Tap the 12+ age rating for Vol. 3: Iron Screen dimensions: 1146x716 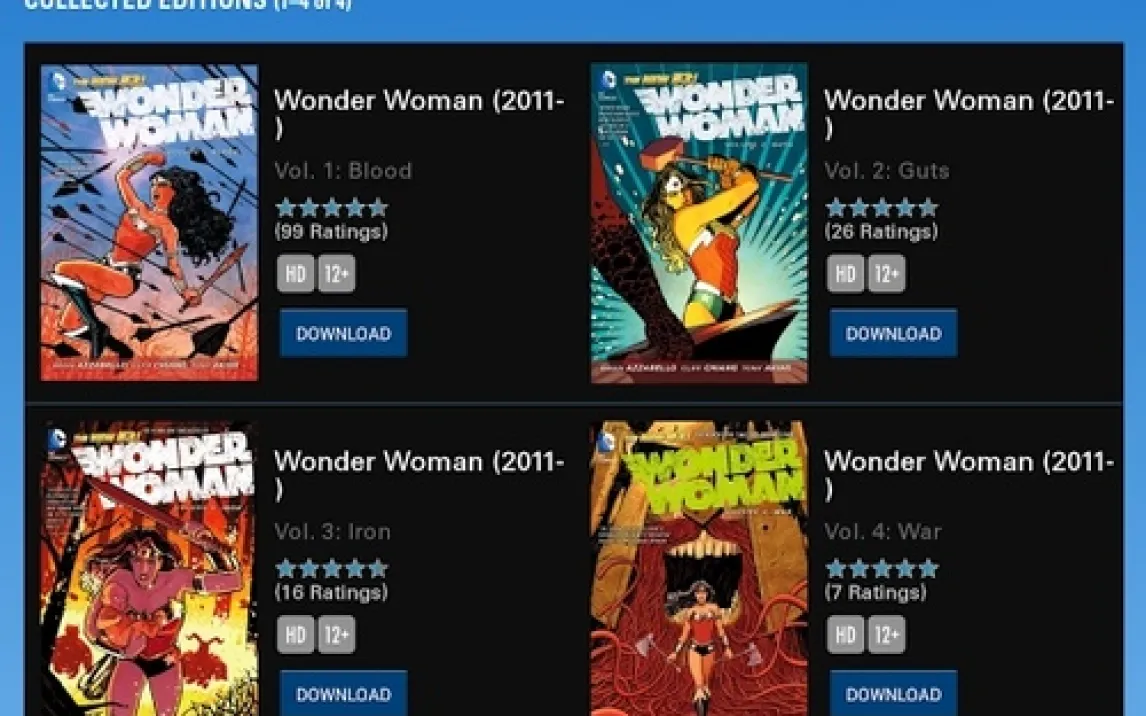click(336, 634)
